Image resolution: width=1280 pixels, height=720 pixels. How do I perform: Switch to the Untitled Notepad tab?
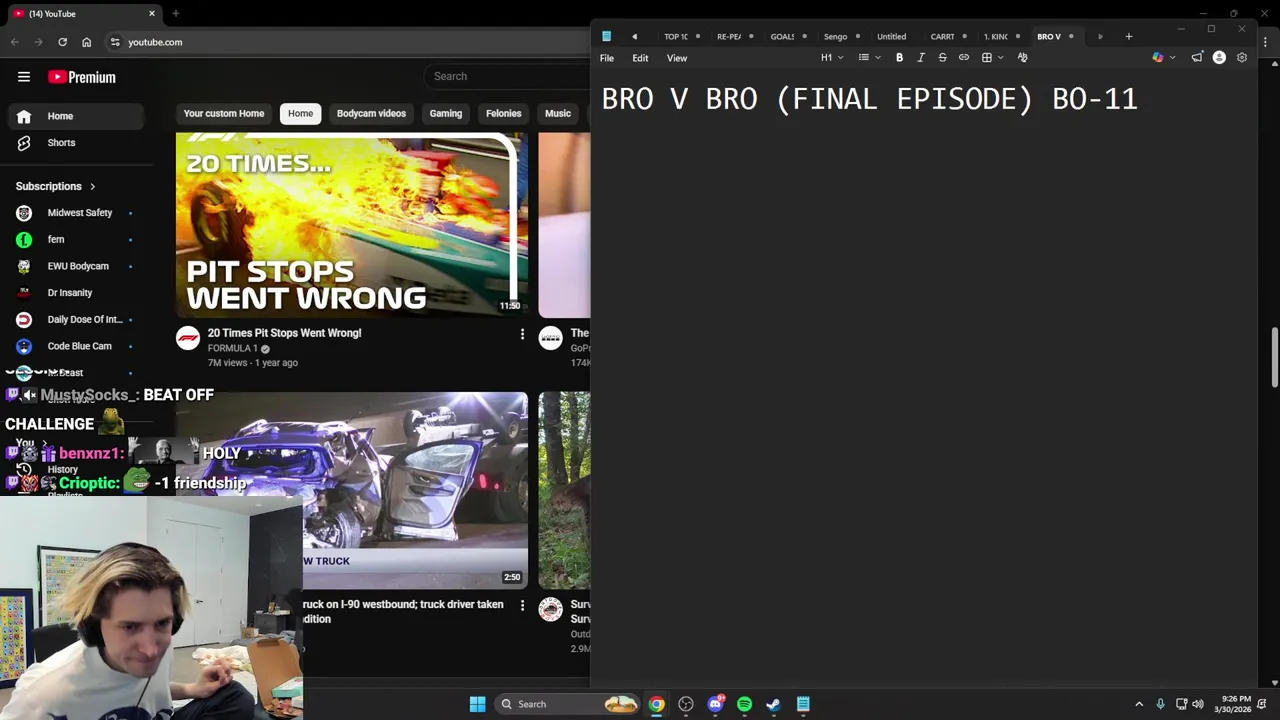(x=891, y=37)
